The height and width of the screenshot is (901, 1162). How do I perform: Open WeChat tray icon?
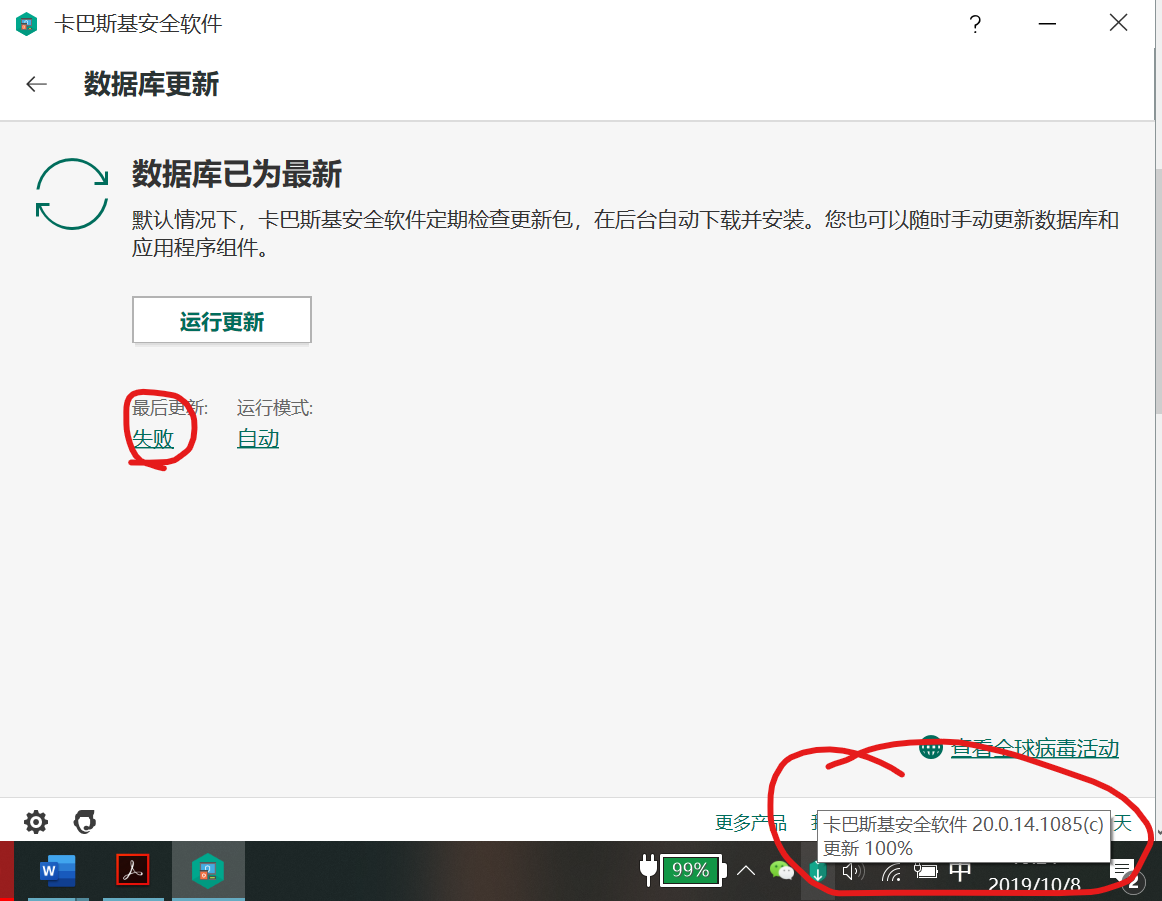tap(782, 871)
